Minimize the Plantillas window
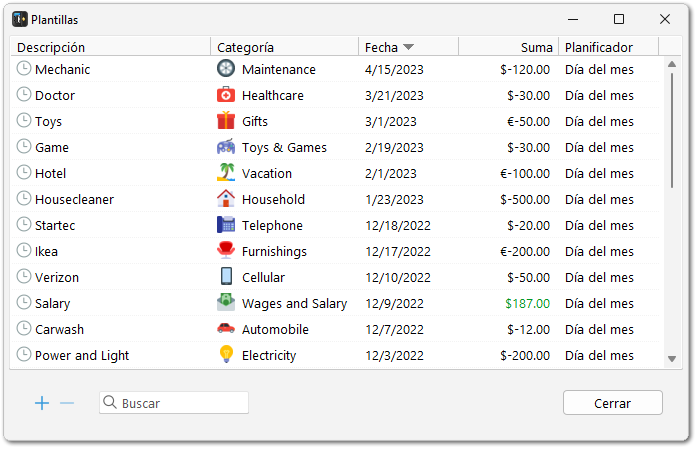This screenshot has height=449, width=697. [x=573, y=20]
